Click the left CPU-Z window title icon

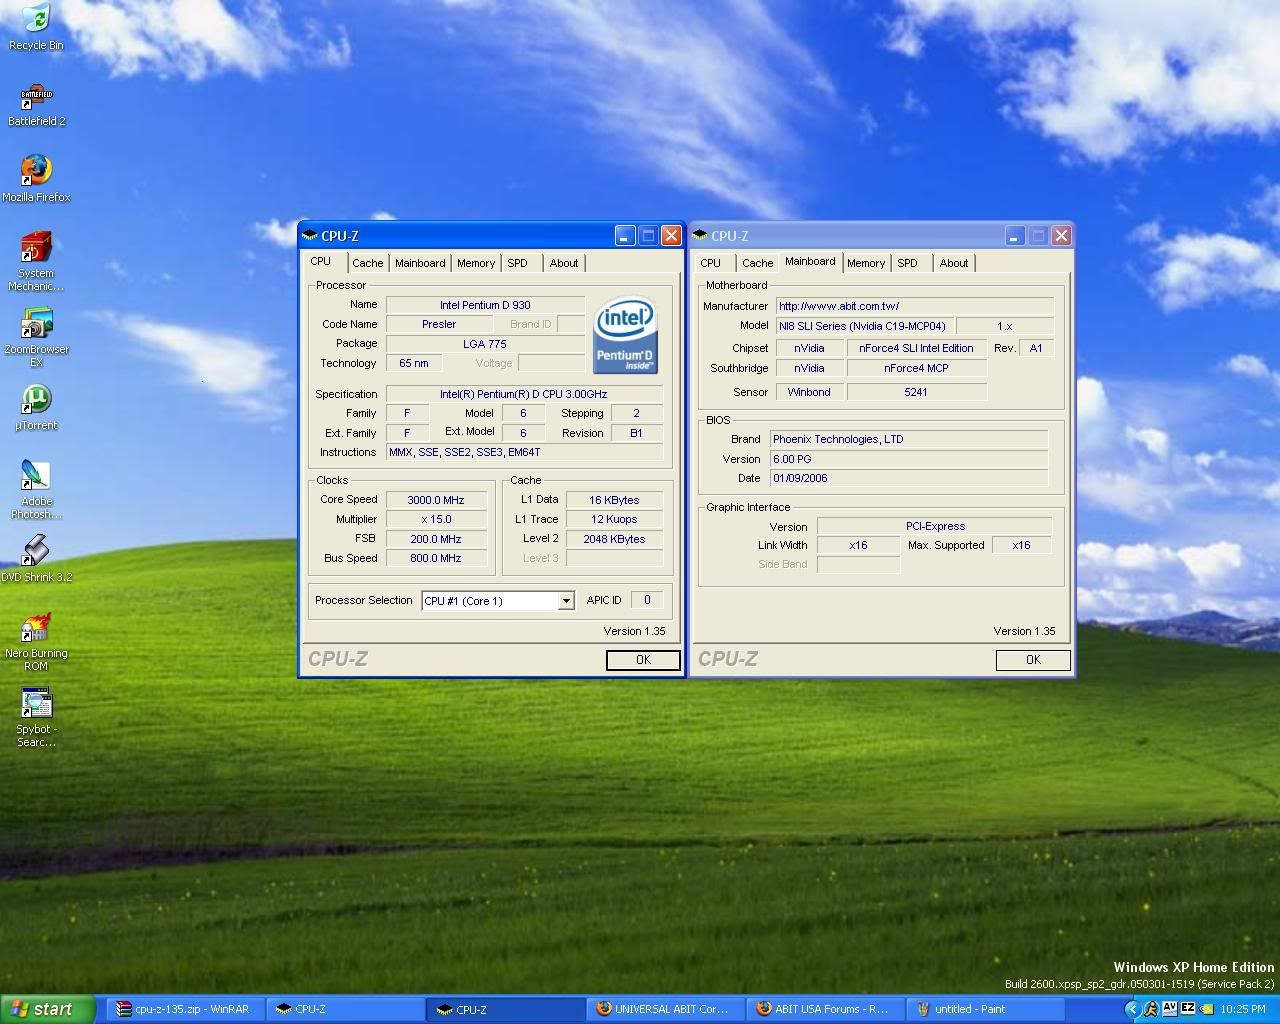310,236
